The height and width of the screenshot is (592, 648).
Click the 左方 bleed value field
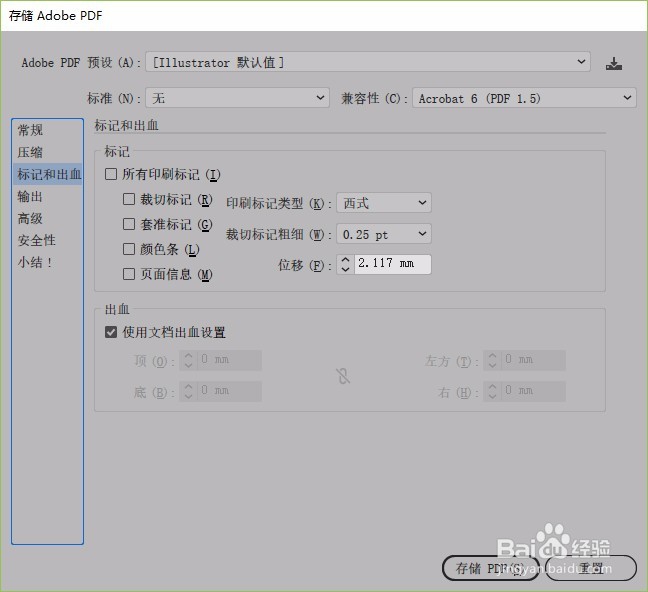coord(534,360)
